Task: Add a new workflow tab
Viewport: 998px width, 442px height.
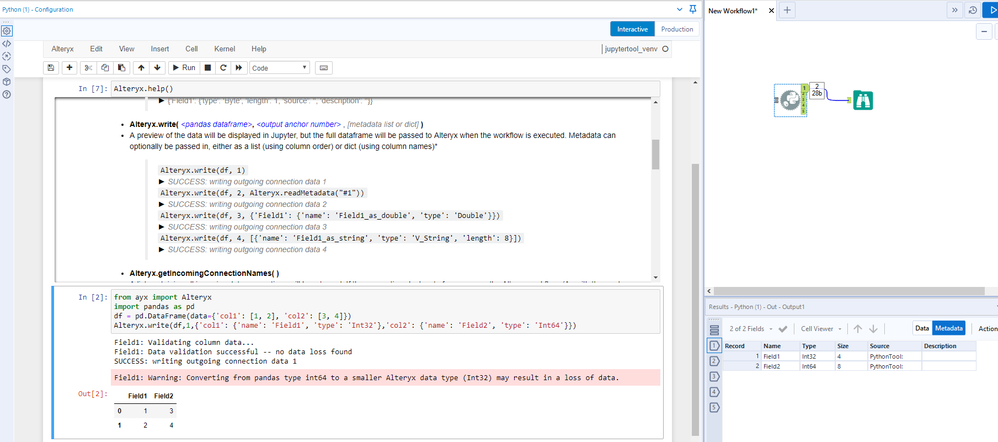Action: click(x=787, y=10)
